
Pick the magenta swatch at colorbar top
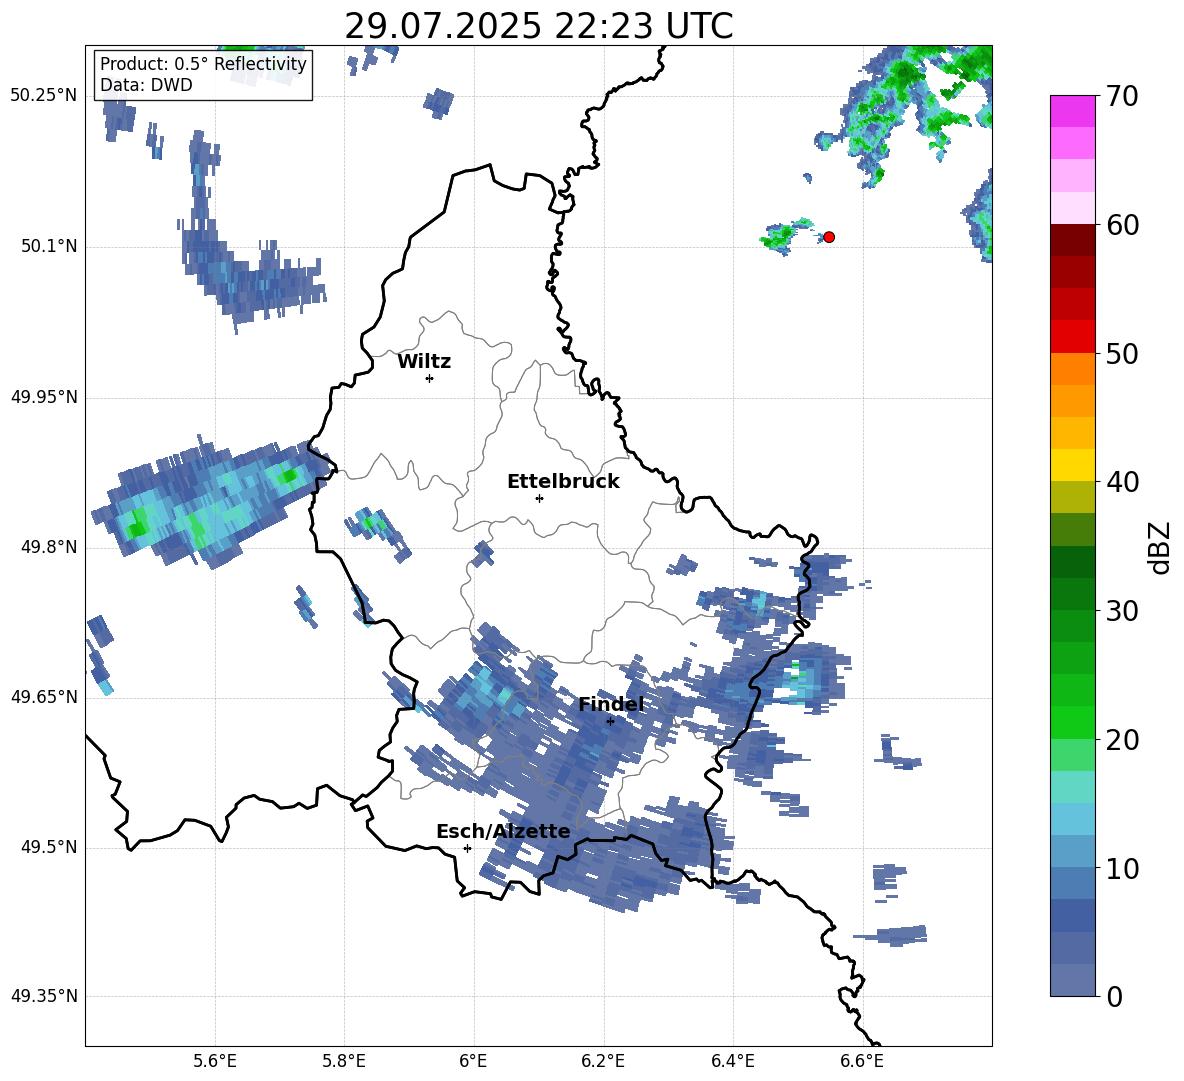pos(1072,111)
